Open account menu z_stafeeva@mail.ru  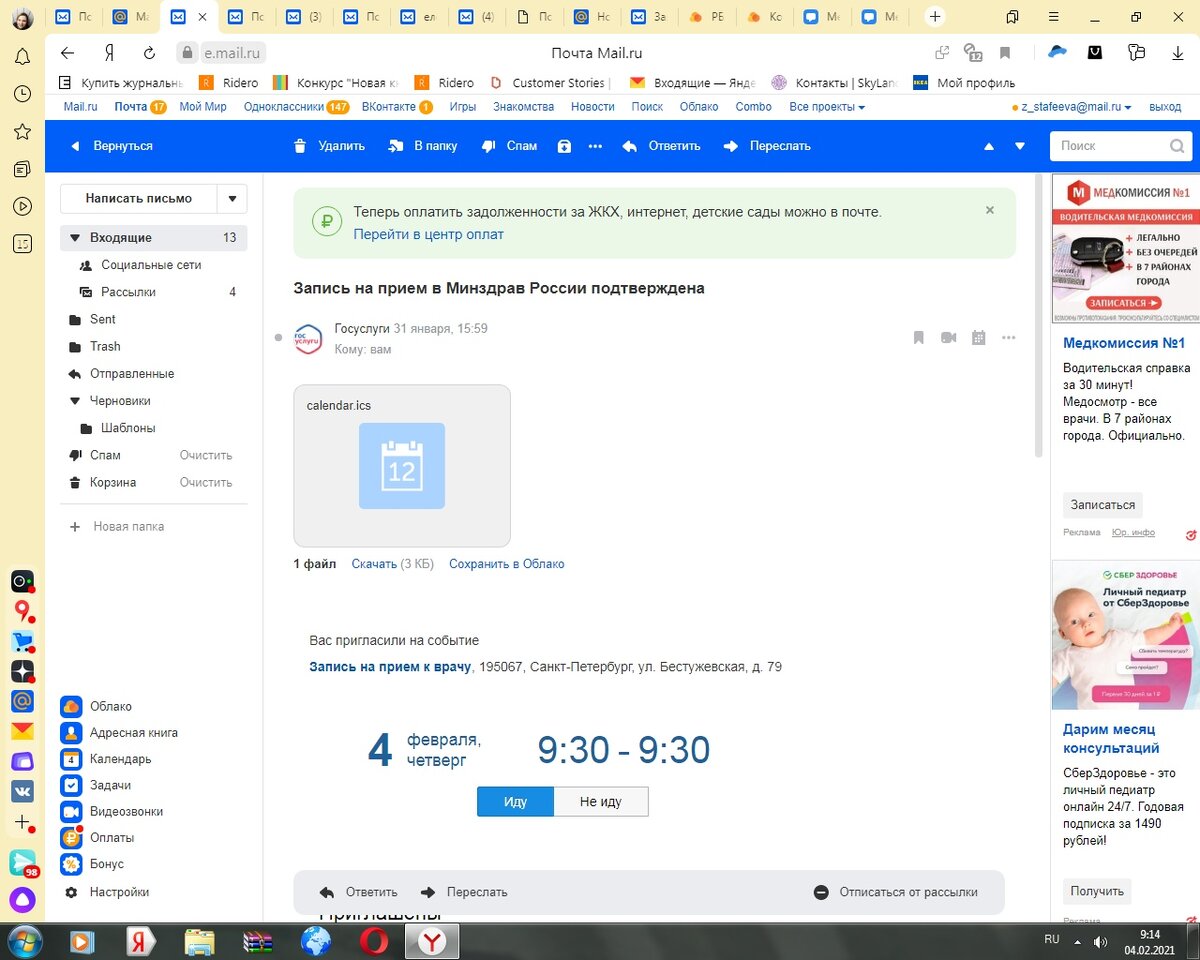point(1075,107)
